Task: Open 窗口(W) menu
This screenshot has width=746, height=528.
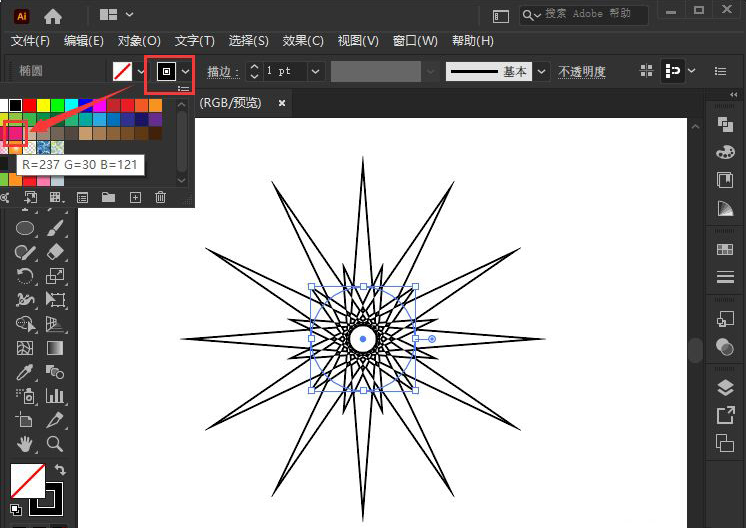Action: (415, 41)
